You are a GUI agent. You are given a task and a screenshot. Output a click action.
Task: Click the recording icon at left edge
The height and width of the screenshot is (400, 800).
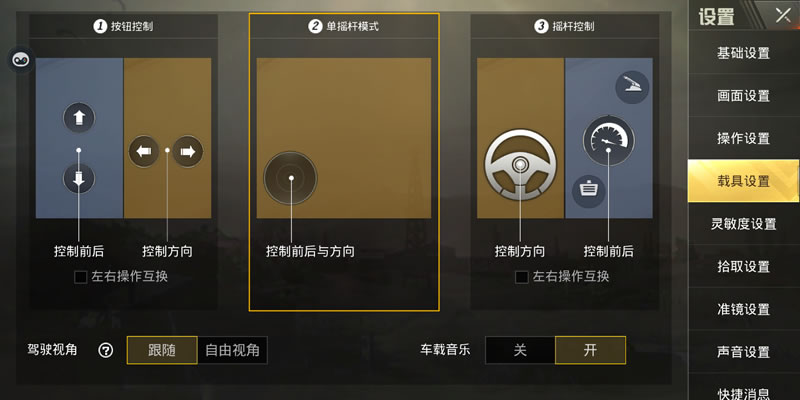coord(21,60)
